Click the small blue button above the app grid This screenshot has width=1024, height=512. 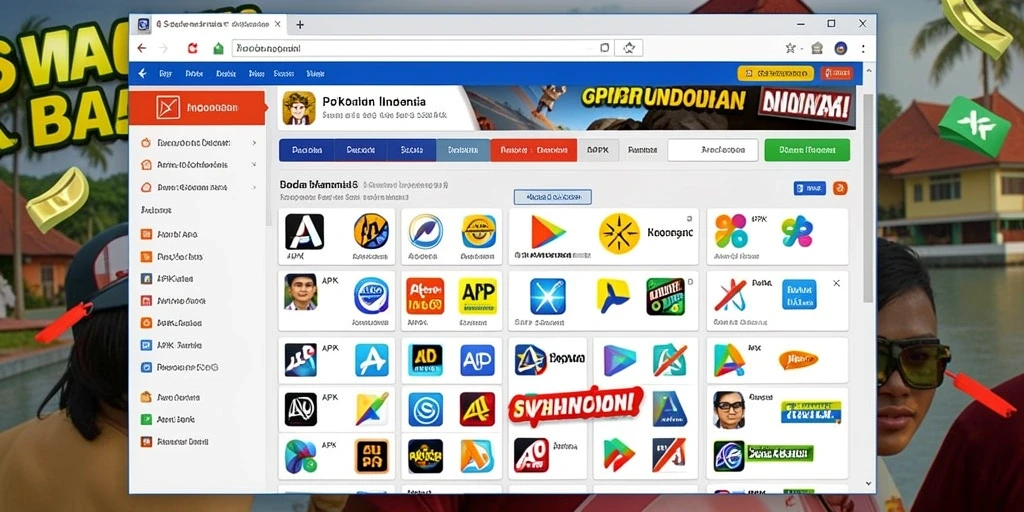[x=810, y=189]
